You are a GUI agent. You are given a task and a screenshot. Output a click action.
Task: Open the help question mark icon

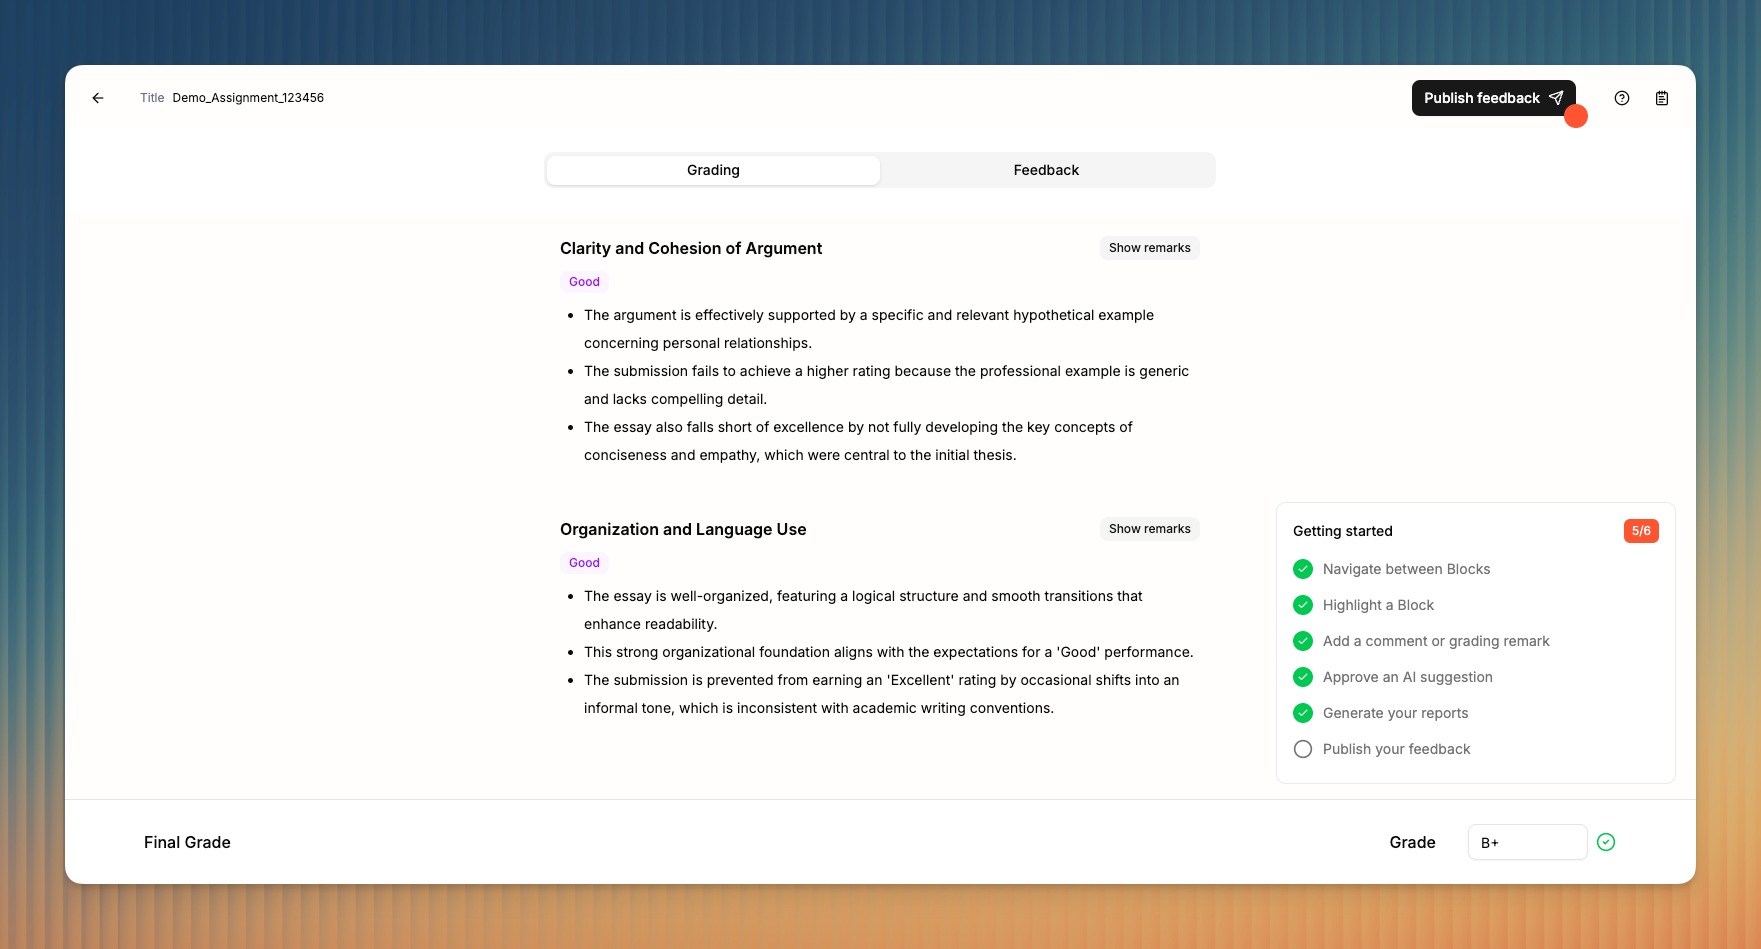(x=1622, y=98)
